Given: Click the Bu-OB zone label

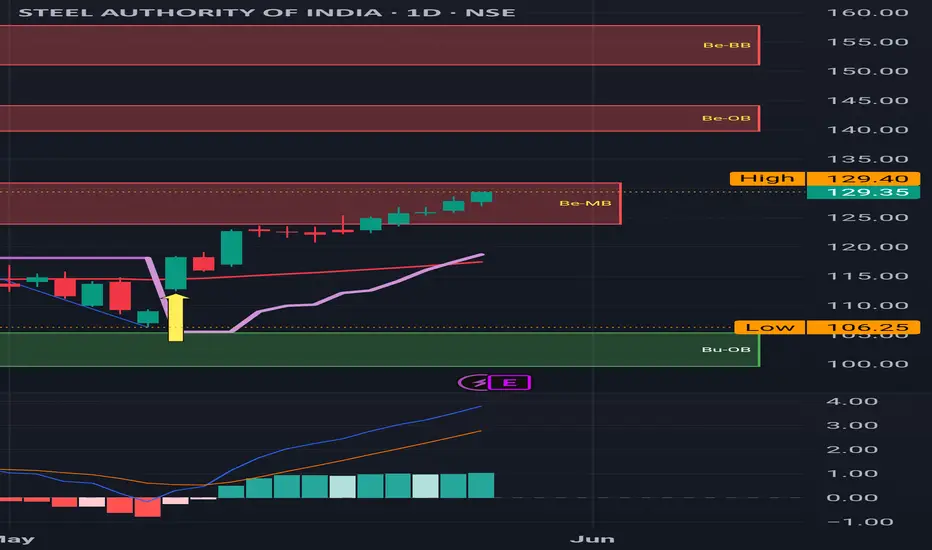Looking at the screenshot, I should (x=726, y=349).
